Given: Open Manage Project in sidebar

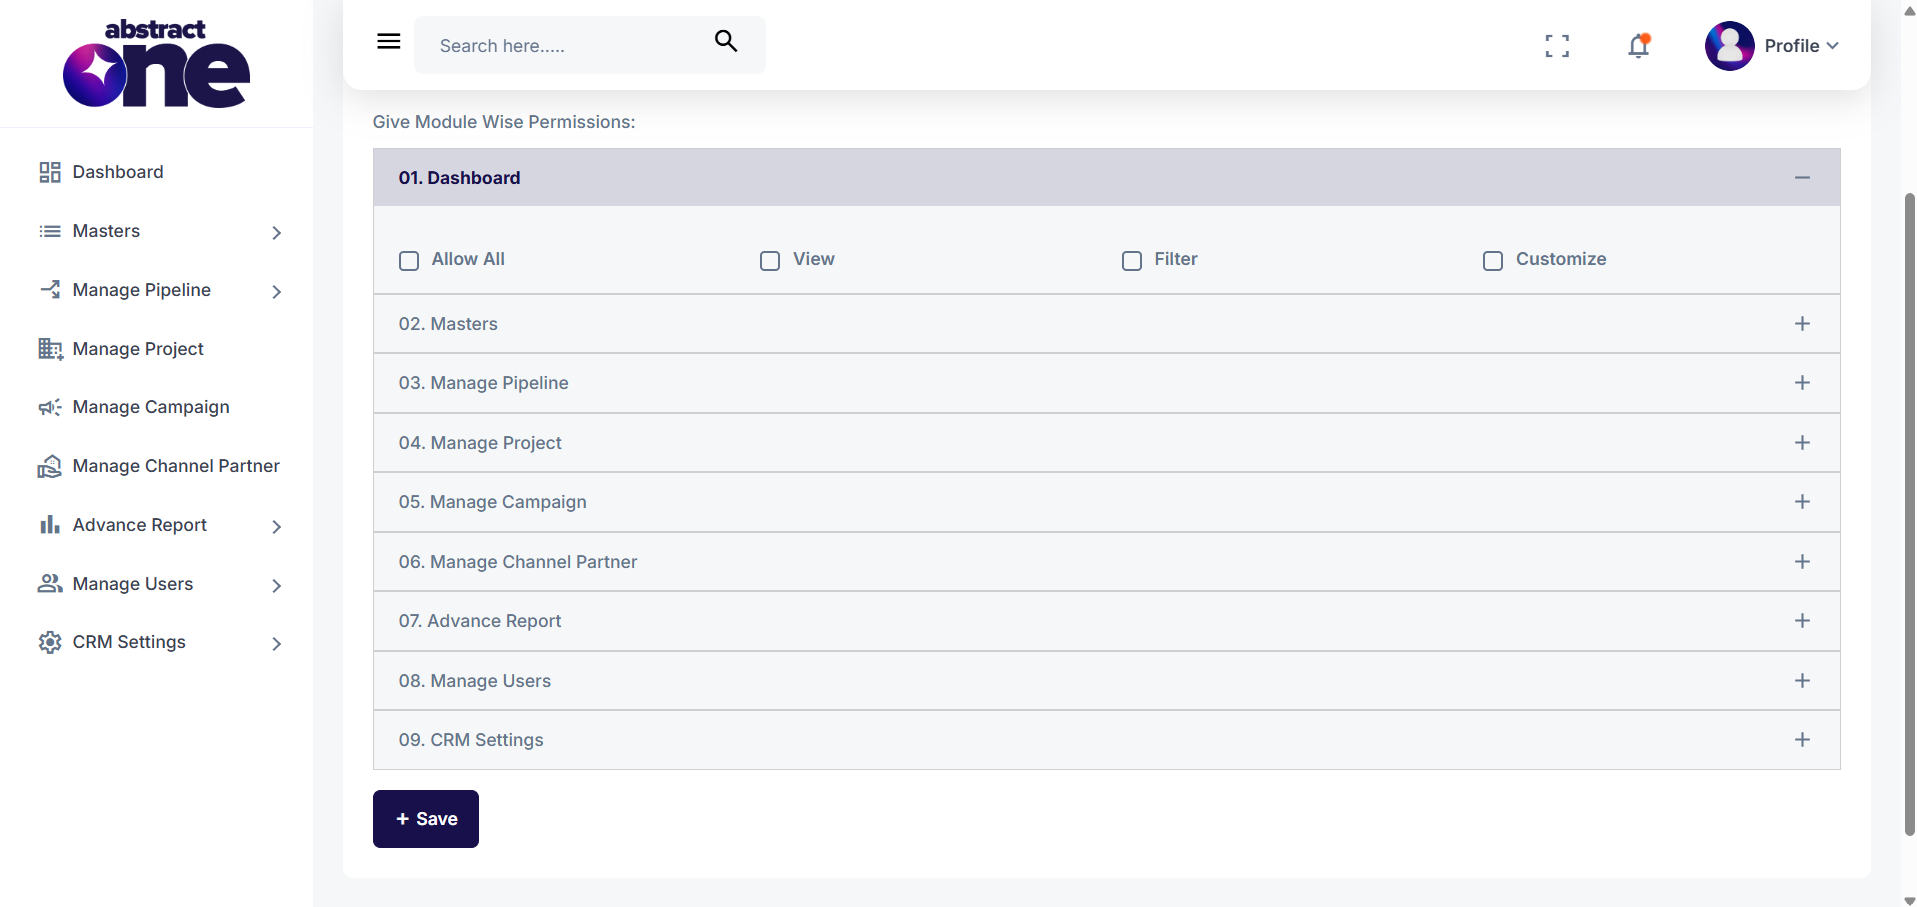Looking at the screenshot, I should (138, 349).
